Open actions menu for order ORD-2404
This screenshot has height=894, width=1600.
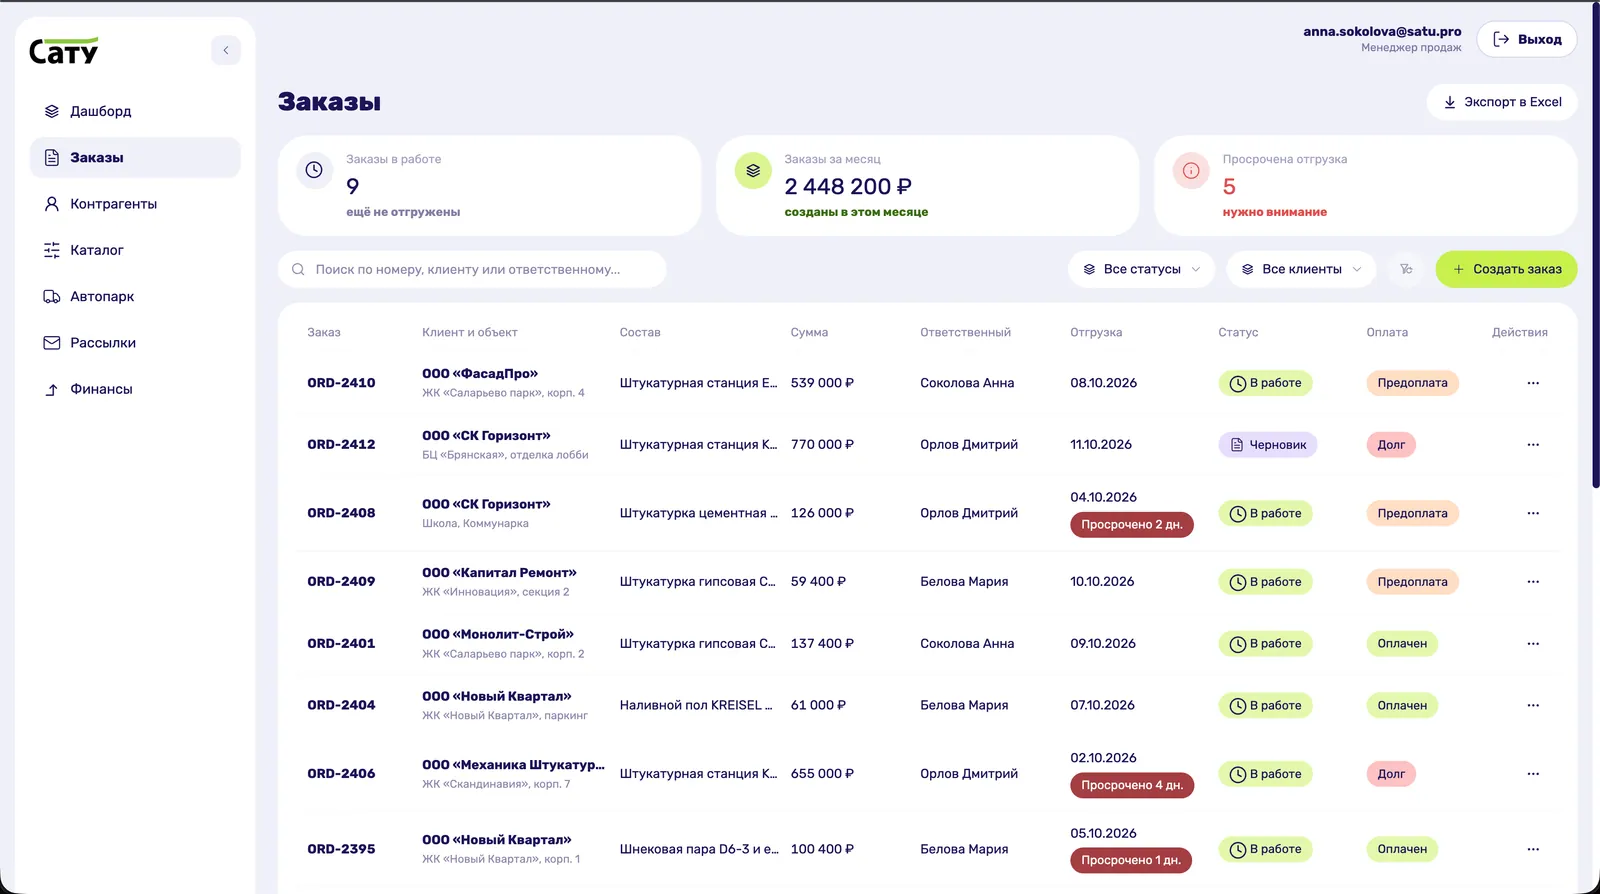pos(1533,705)
